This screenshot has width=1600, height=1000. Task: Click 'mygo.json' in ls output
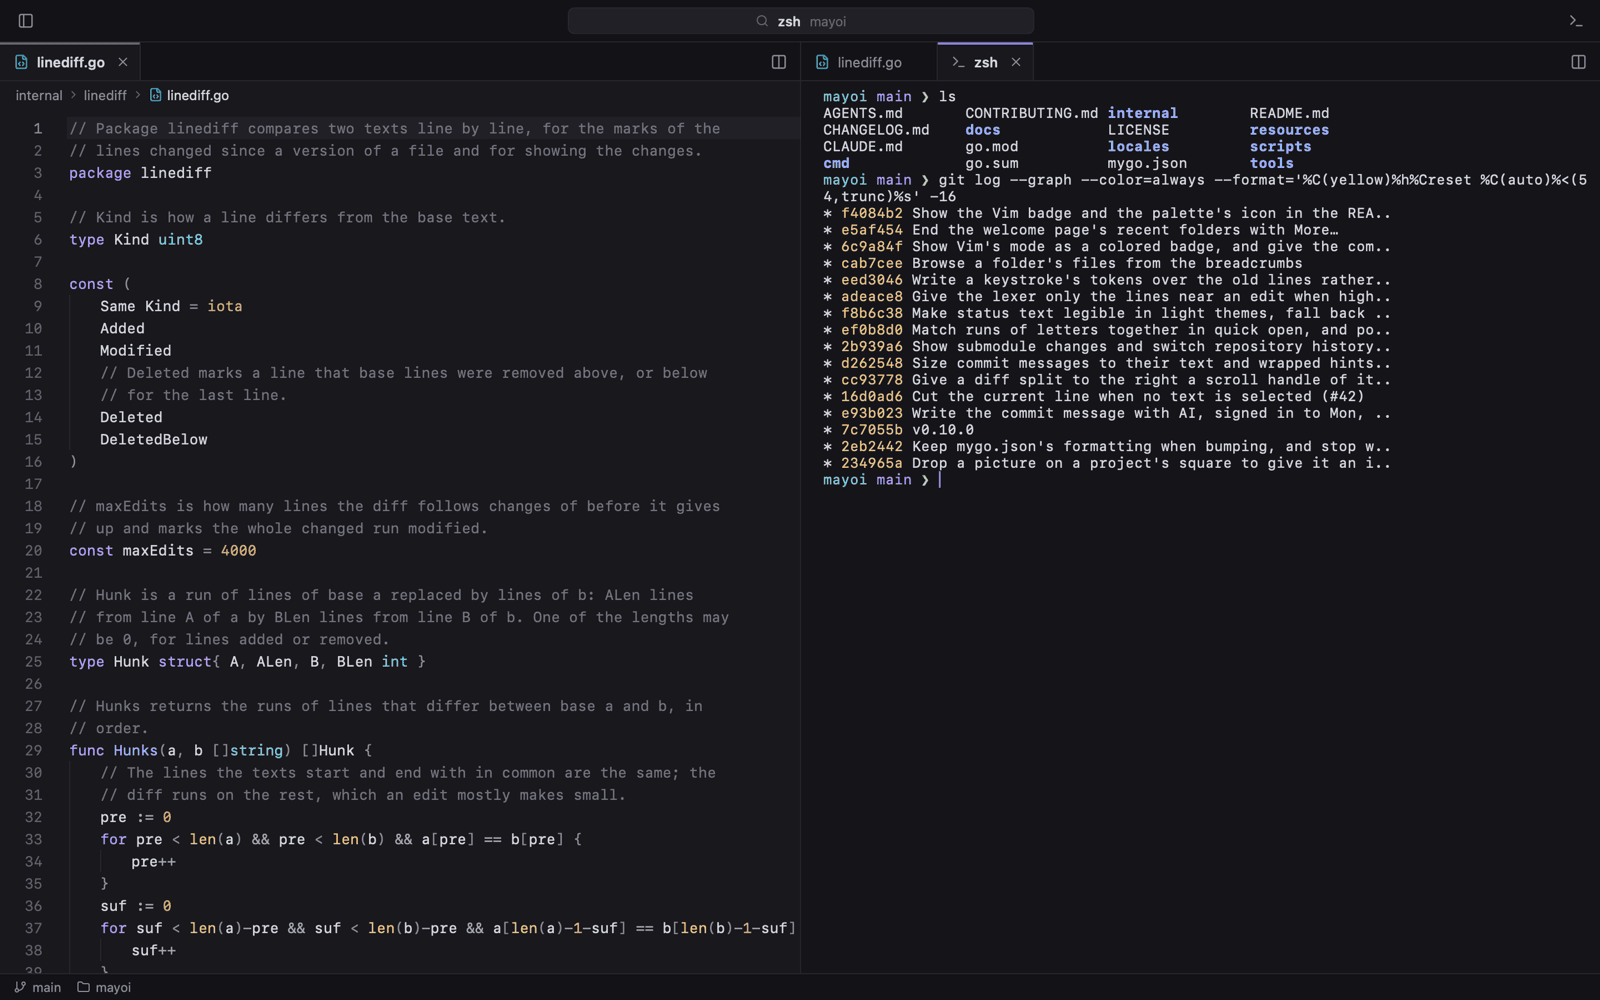click(1147, 163)
